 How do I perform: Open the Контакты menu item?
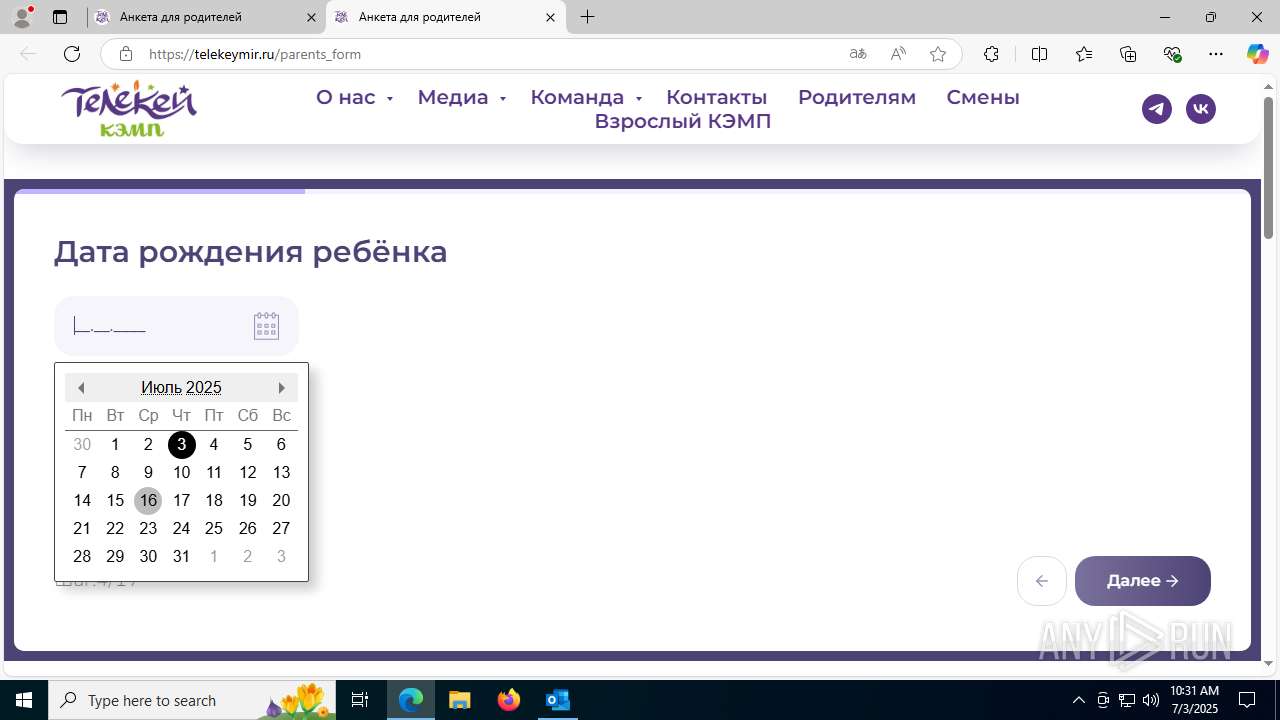[x=716, y=97]
